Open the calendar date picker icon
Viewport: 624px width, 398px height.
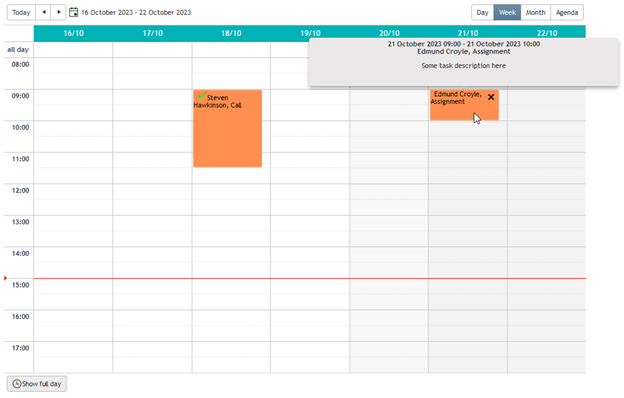pos(73,12)
